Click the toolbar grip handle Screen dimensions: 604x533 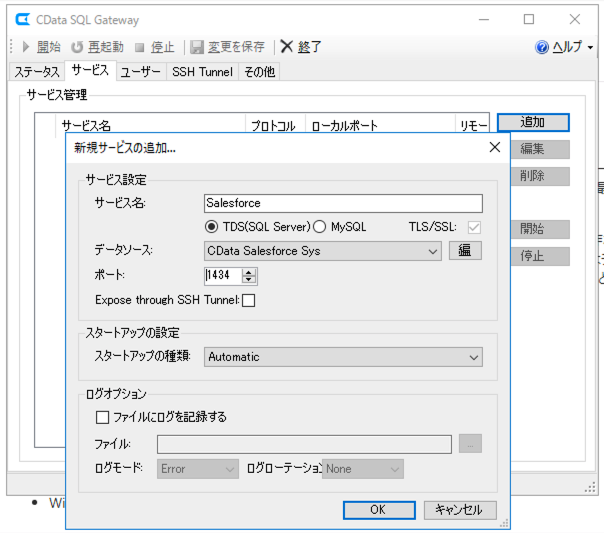12,47
